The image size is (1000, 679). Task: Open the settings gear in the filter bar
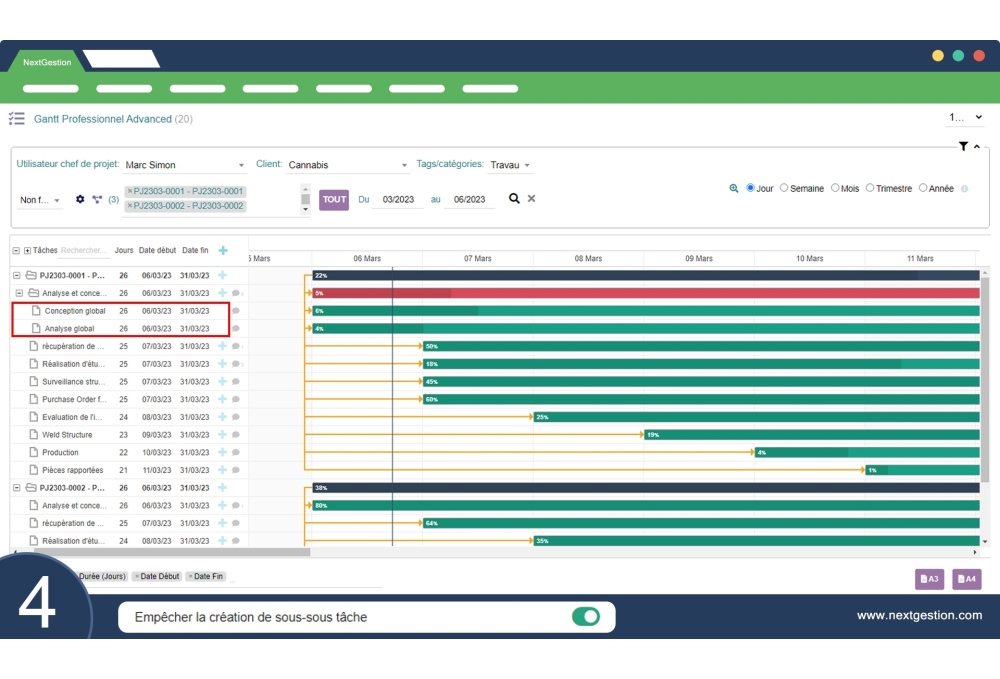(80, 197)
